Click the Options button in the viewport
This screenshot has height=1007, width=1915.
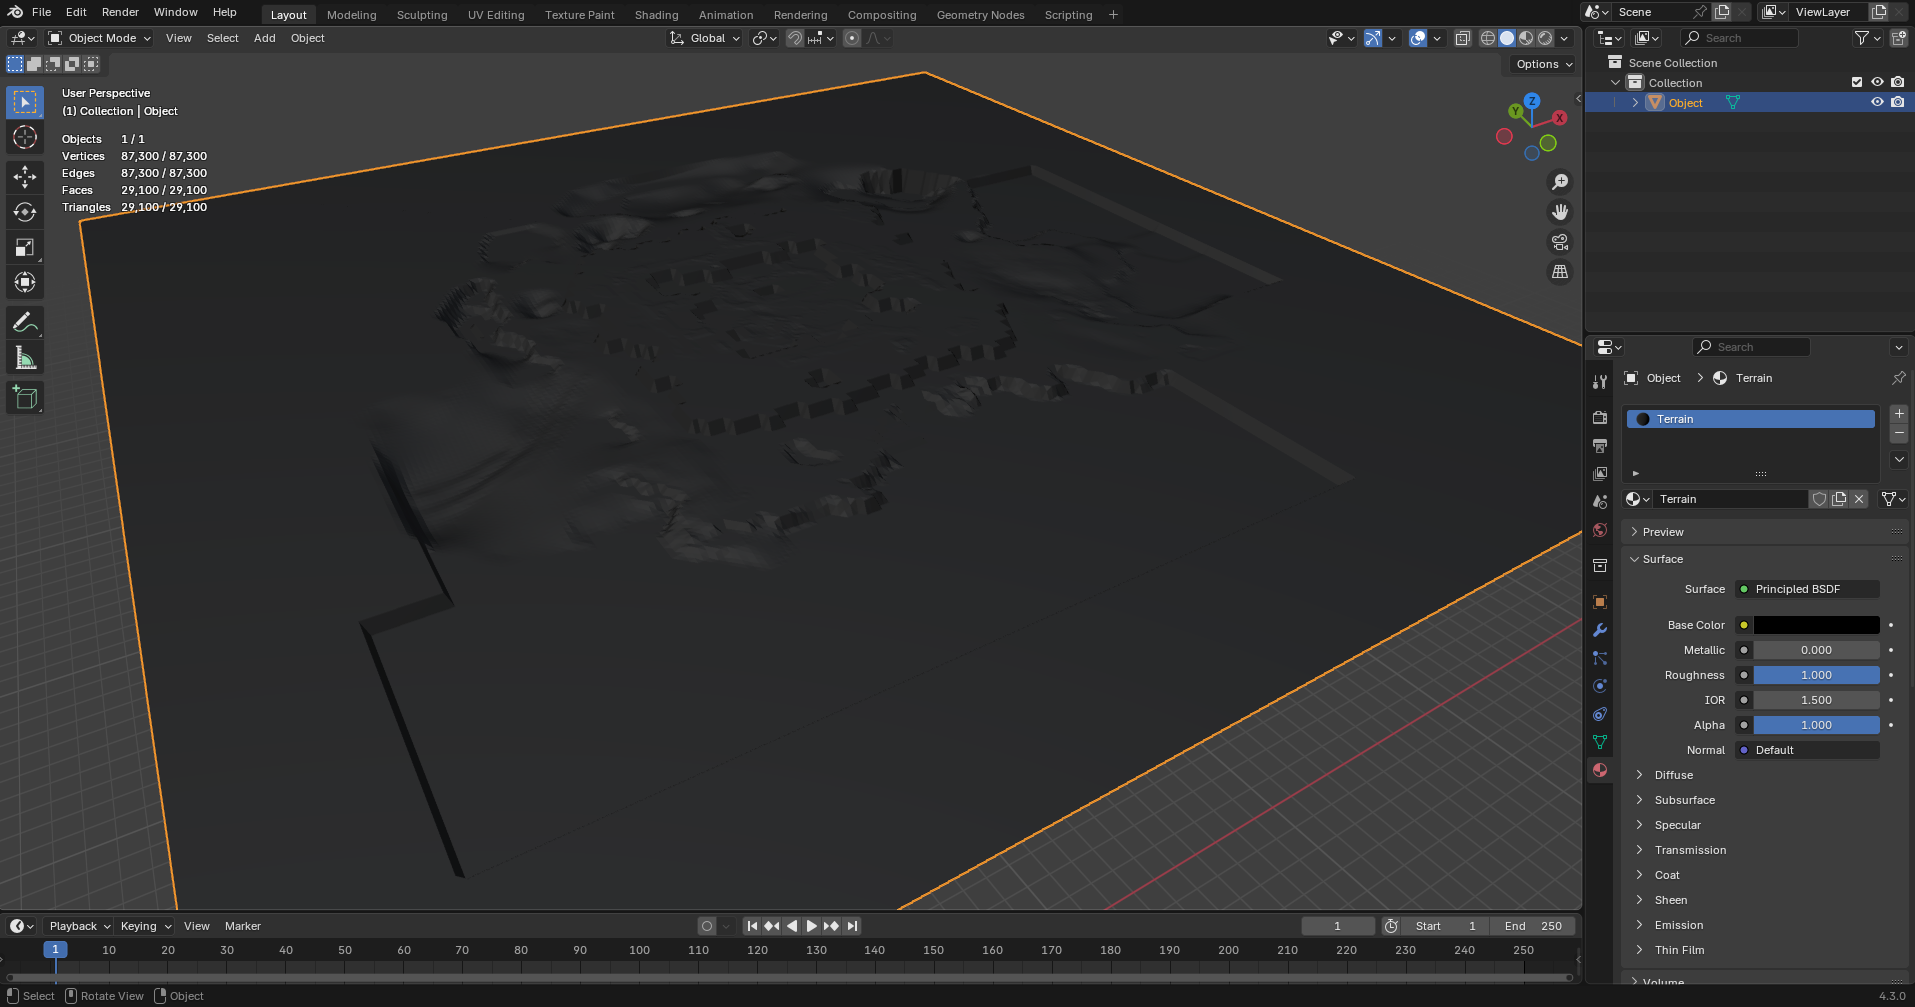click(x=1543, y=64)
